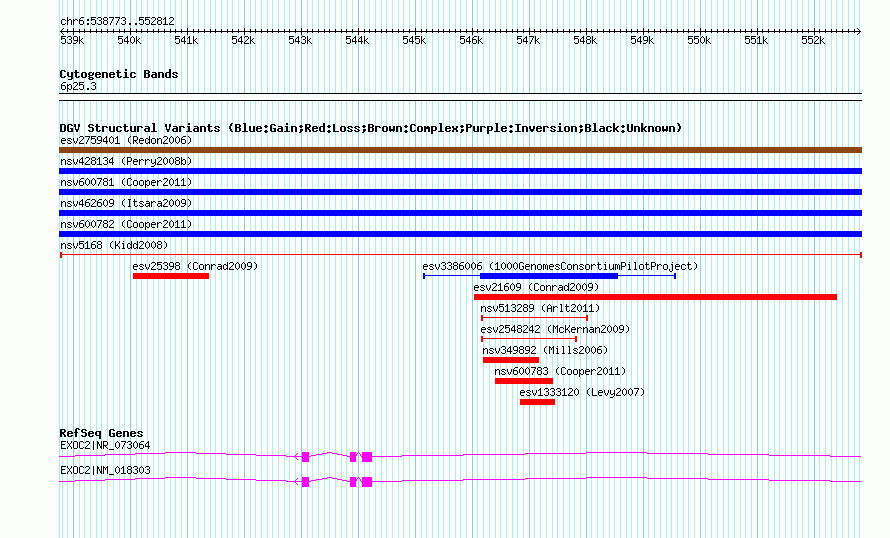The image size is (890, 538).
Task: Click the nsv600783 red loss bar
Action: tap(524, 381)
